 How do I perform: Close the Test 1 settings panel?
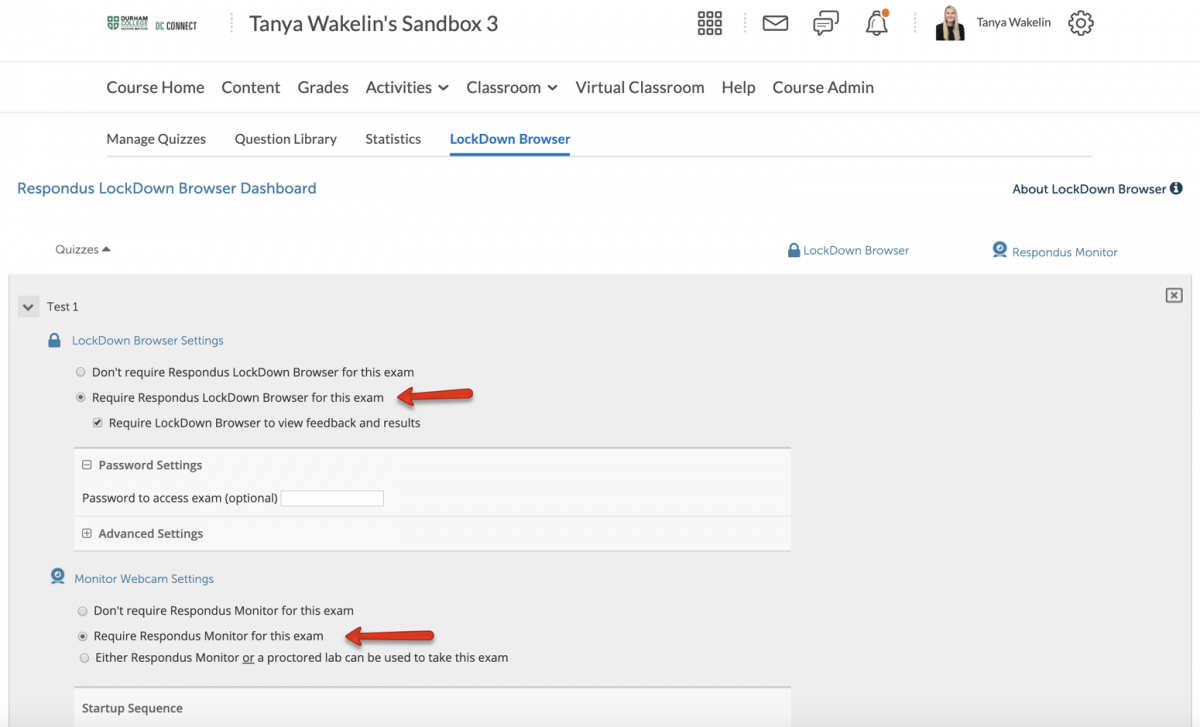[1174, 295]
